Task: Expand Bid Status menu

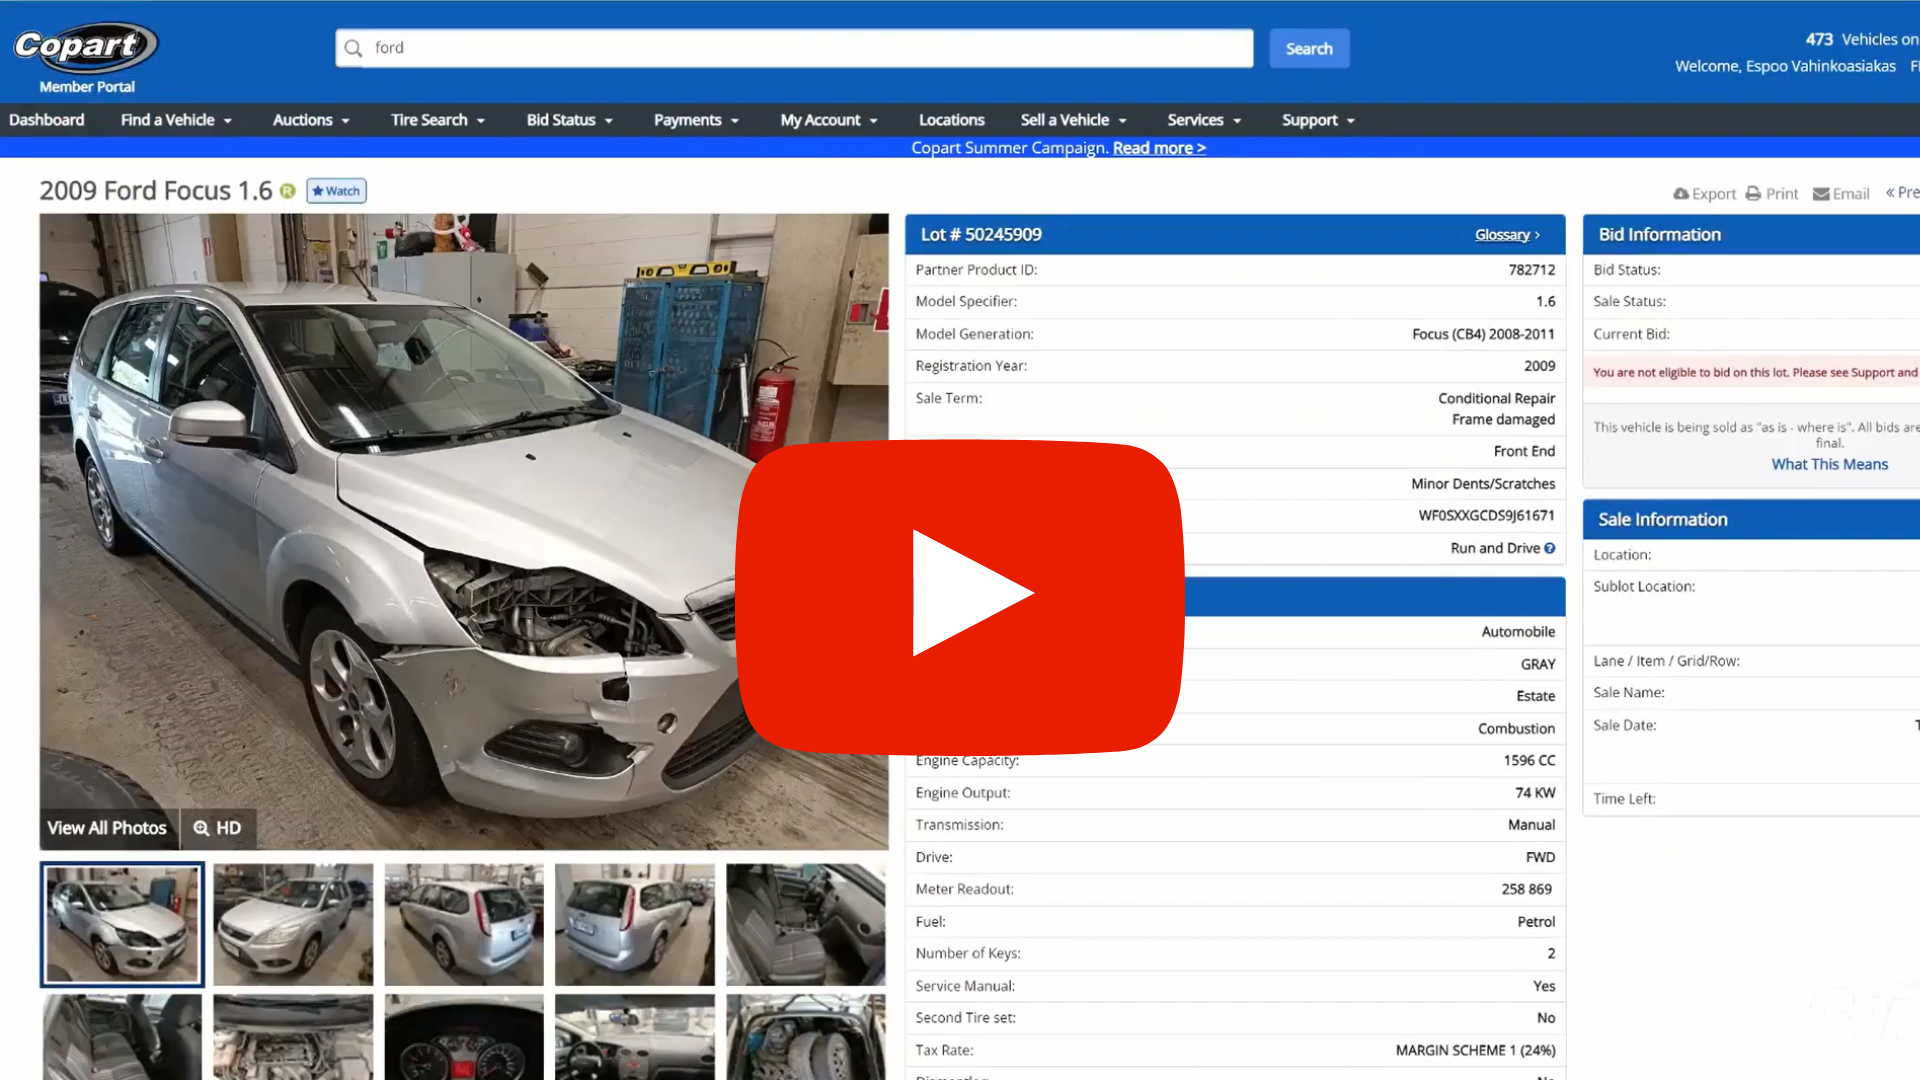Action: [x=570, y=120]
